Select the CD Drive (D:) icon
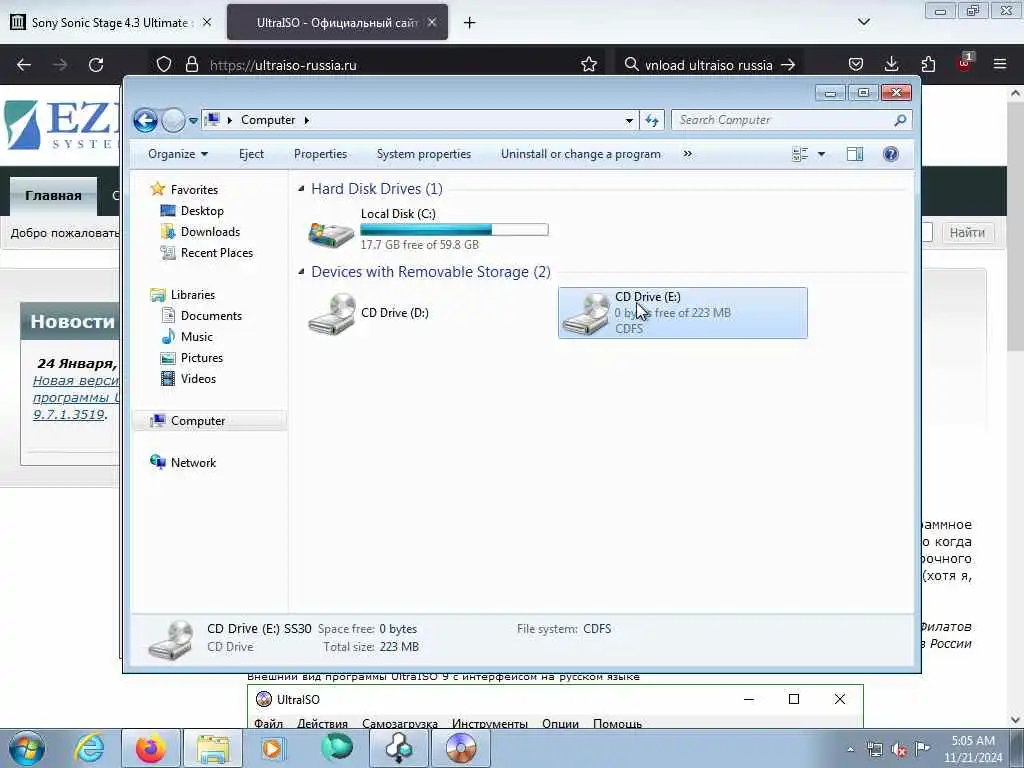The image size is (1024, 768). point(332,313)
